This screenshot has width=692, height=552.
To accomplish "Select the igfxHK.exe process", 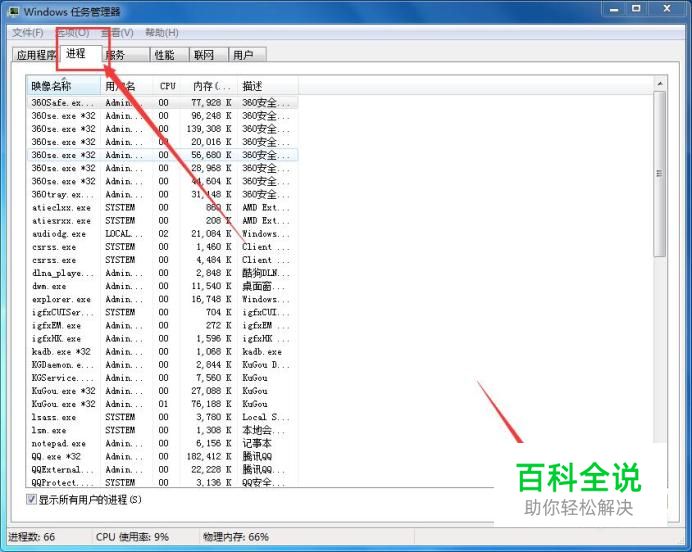I will [162, 338].
